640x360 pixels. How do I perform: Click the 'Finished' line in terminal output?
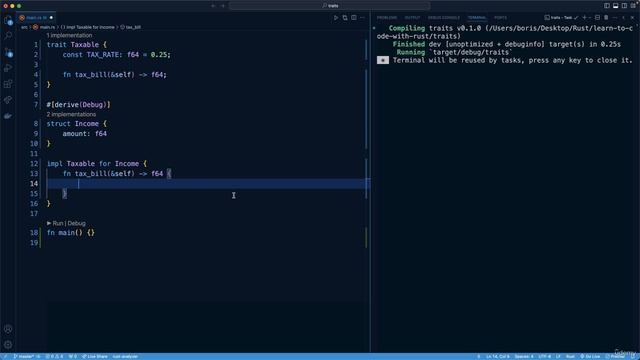pyautogui.click(x=507, y=44)
